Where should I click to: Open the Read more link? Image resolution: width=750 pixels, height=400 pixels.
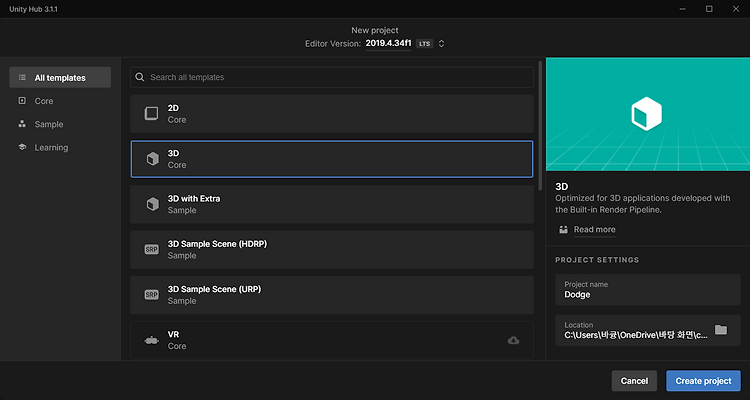[595, 230]
